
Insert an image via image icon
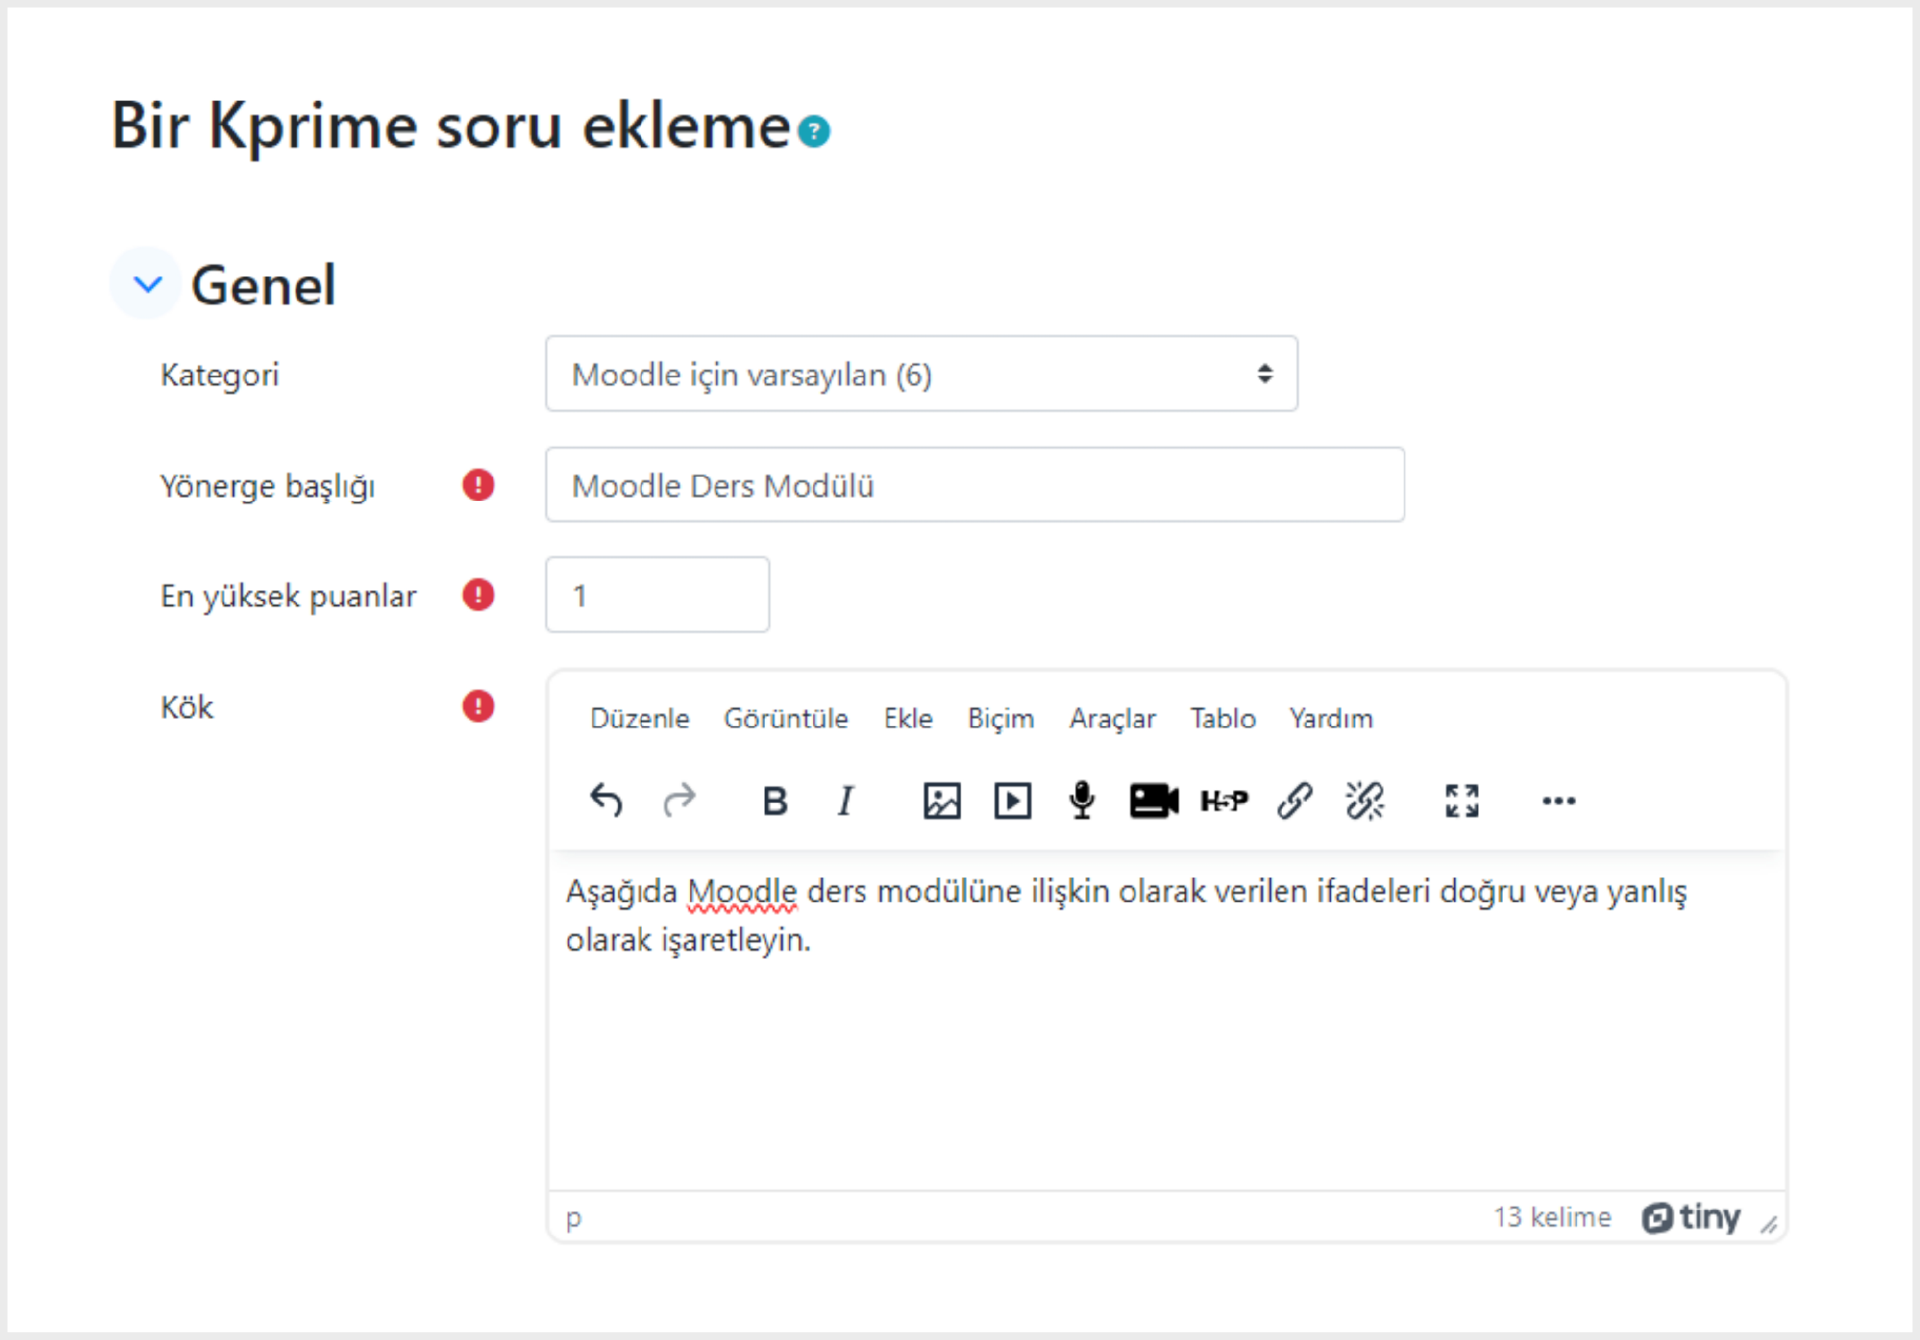942,800
